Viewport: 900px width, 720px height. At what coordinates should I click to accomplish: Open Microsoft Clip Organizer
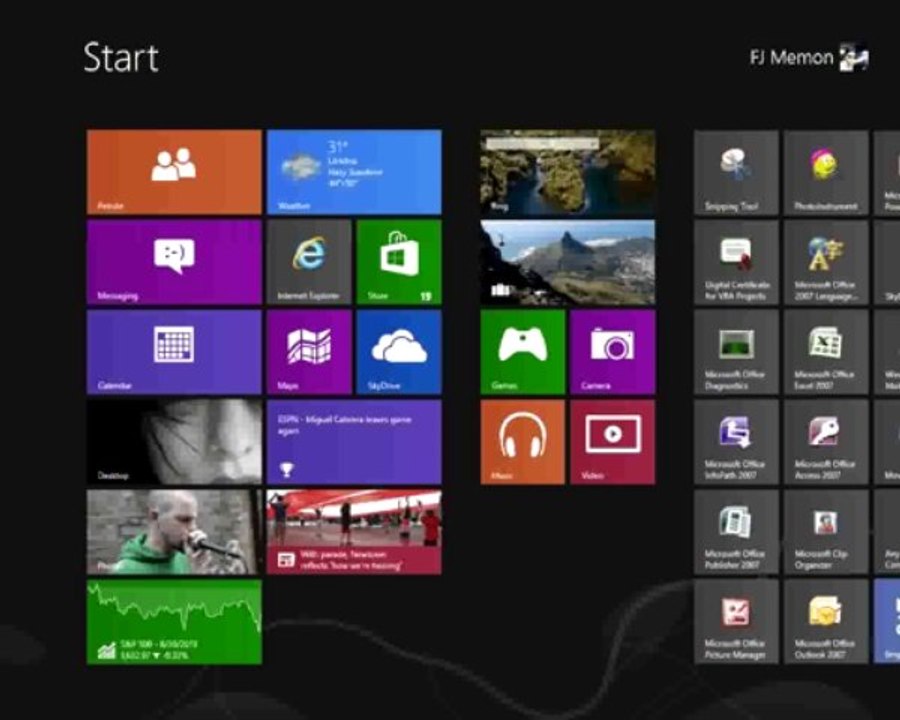click(826, 532)
